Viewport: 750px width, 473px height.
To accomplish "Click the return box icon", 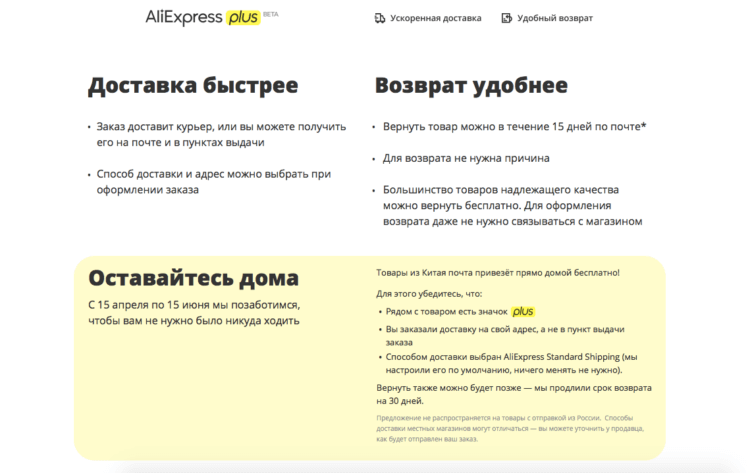I will [506, 18].
